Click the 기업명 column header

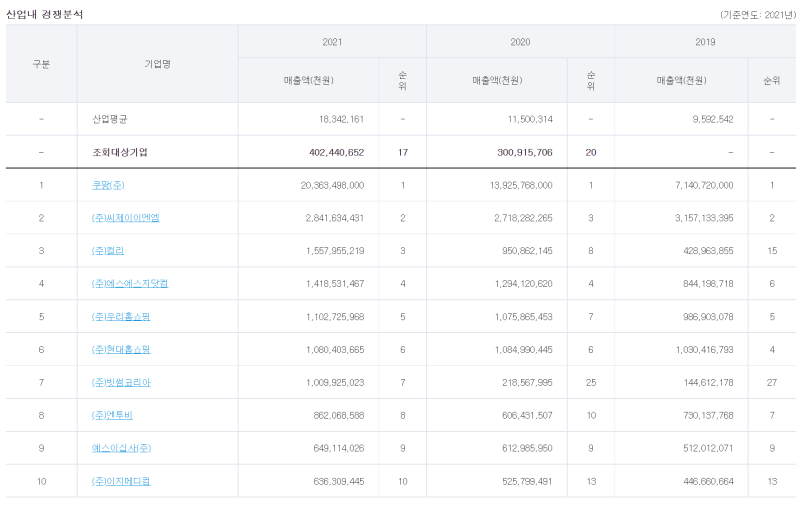157,64
